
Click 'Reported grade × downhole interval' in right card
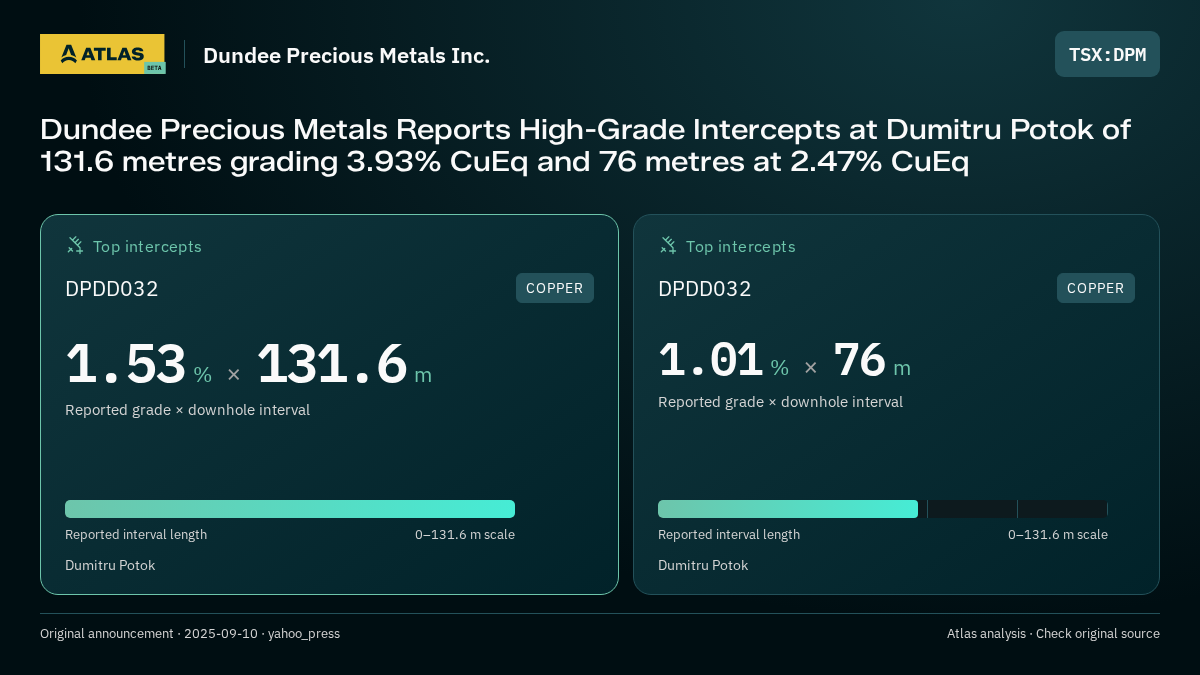click(781, 402)
